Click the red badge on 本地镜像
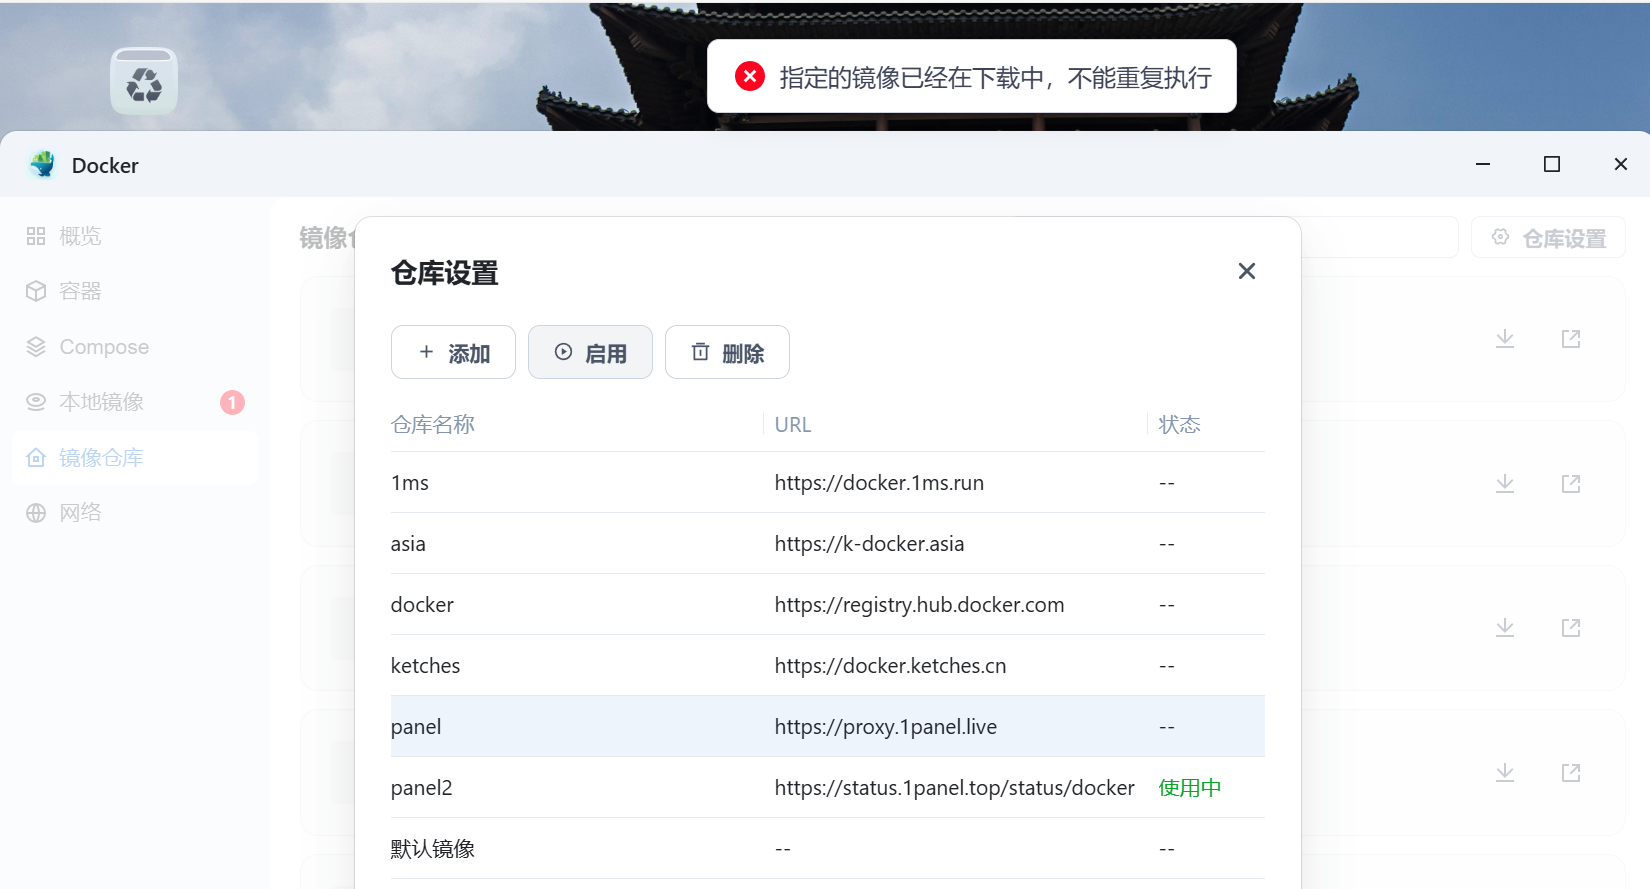 (x=232, y=402)
